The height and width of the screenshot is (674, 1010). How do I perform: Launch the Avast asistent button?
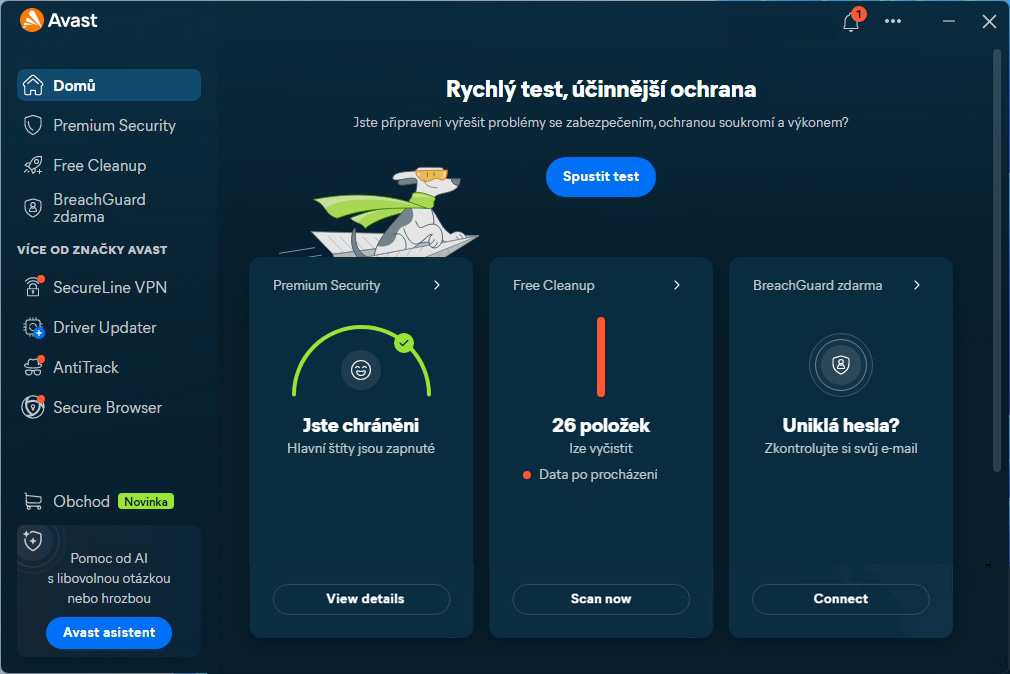[x=109, y=633]
